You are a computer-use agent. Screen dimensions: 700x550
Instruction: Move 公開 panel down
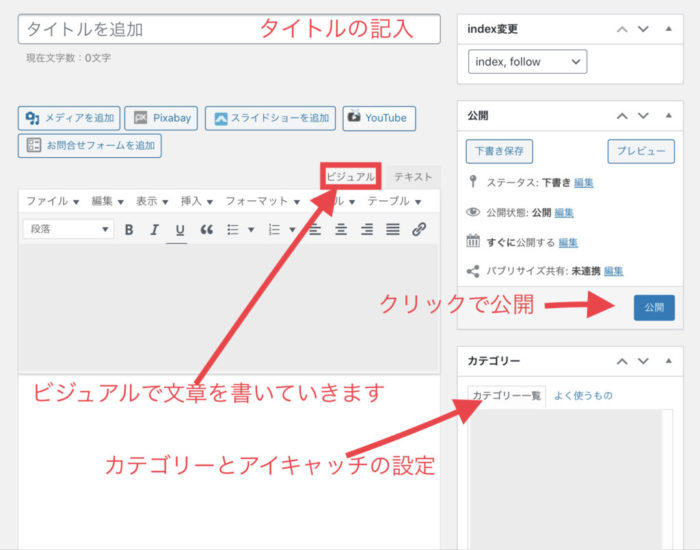[x=643, y=116]
